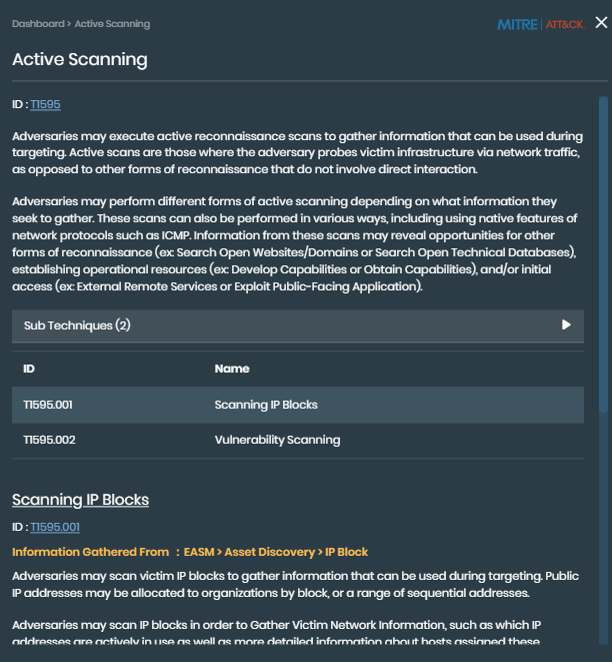Screen dimensions: 612x662
Task: Click the large Active Scanning page title
Action: click(x=80, y=59)
